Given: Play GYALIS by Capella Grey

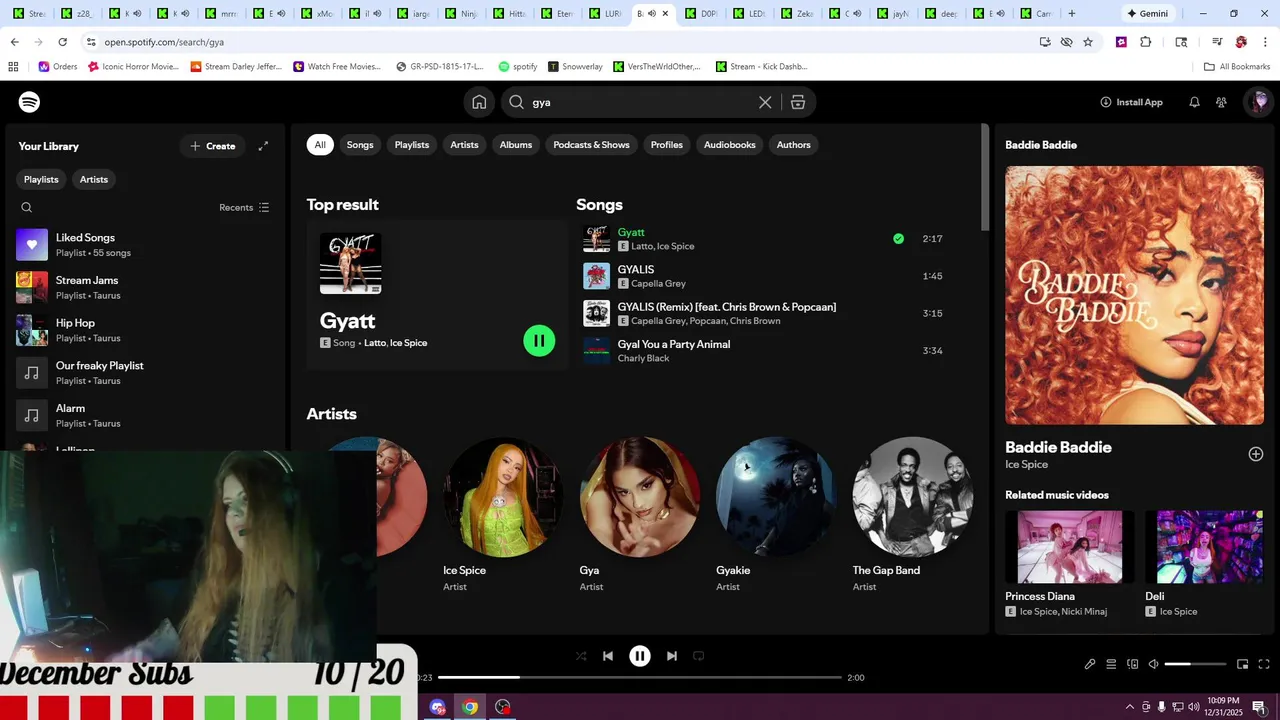Looking at the screenshot, I should click(x=765, y=276).
